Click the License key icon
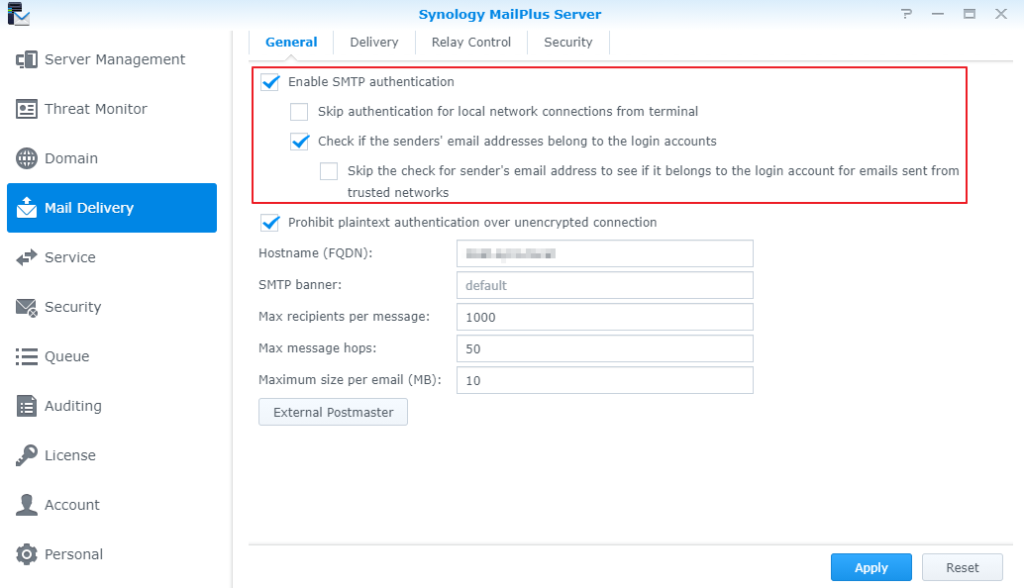The width and height of the screenshot is (1024, 588). click(27, 455)
